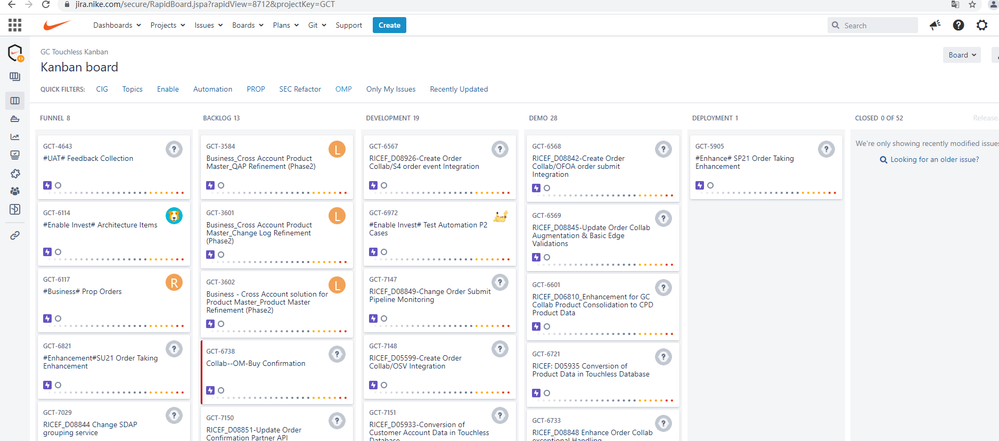Viewport: 999px width, 441px height.
Task: Go back in browser history
Action: click(10, 4)
